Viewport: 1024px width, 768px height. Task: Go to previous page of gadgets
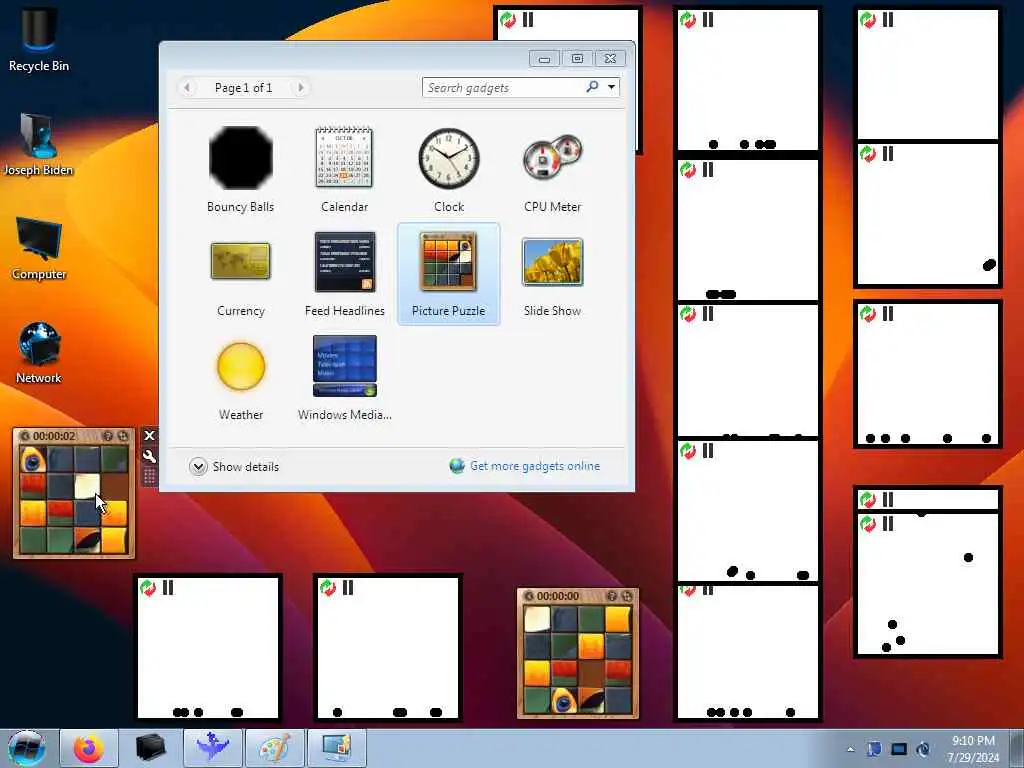coord(187,88)
